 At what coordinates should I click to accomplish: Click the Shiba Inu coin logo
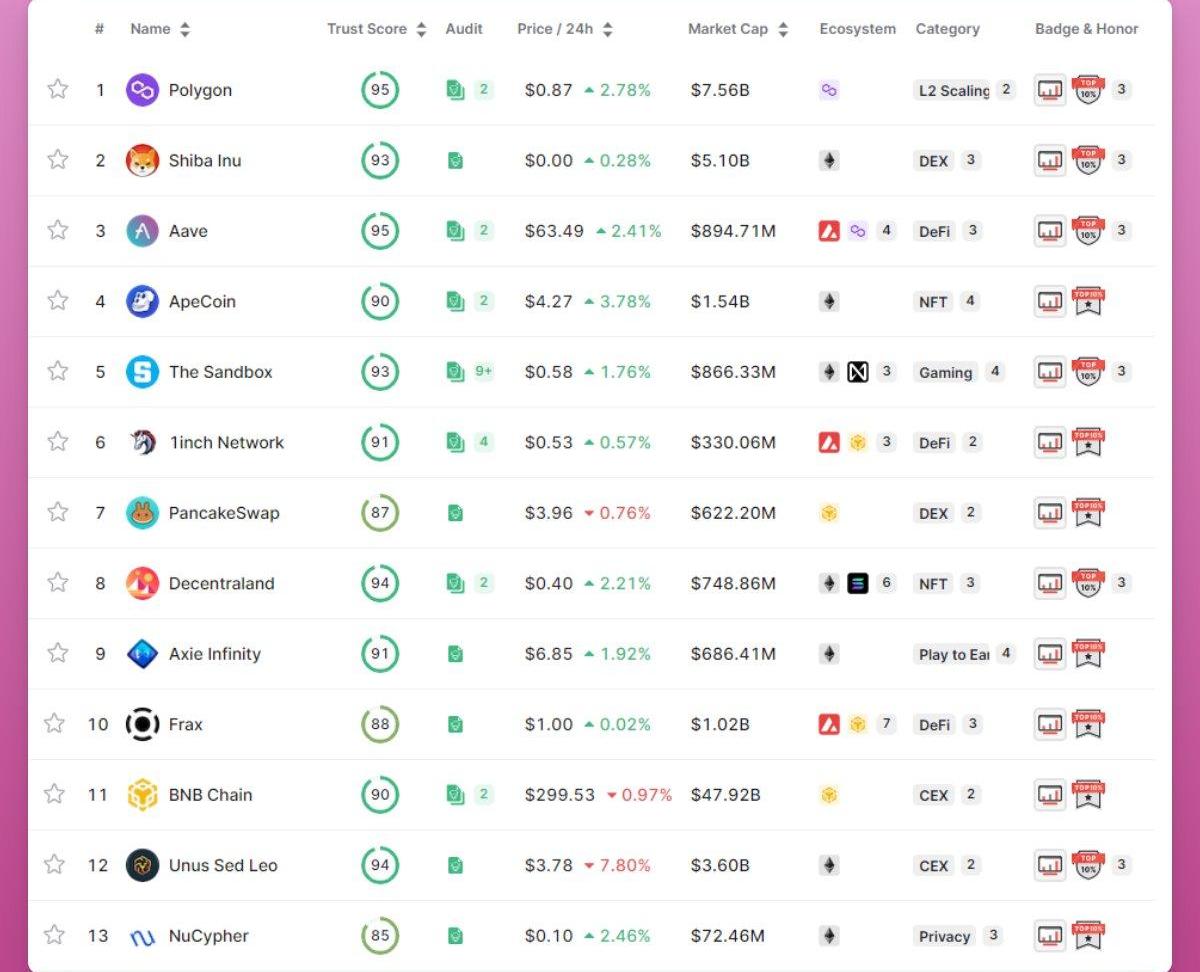pyautogui.click(x=142, y=161)
